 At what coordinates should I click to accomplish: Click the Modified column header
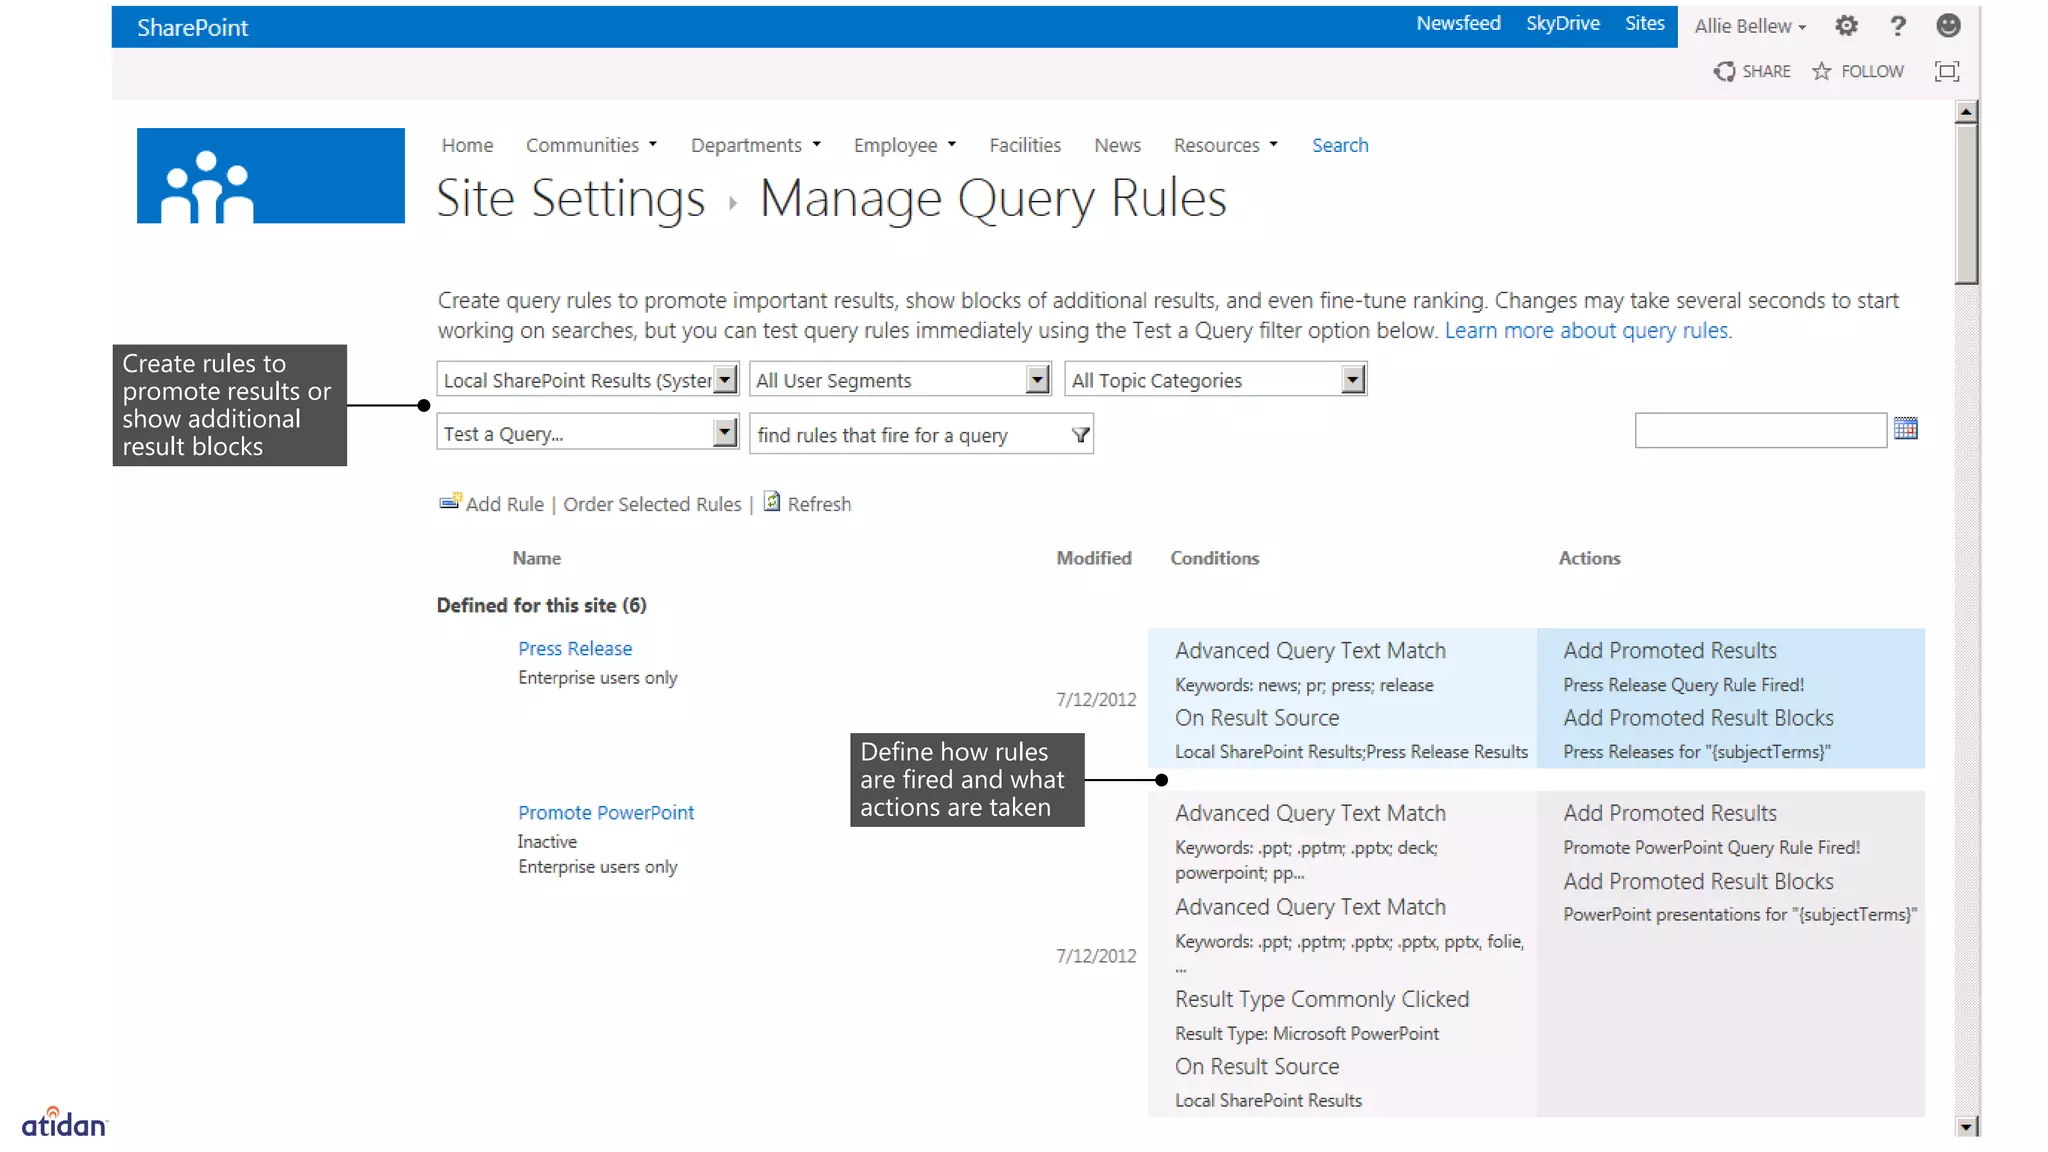[x=1094, y=558]
